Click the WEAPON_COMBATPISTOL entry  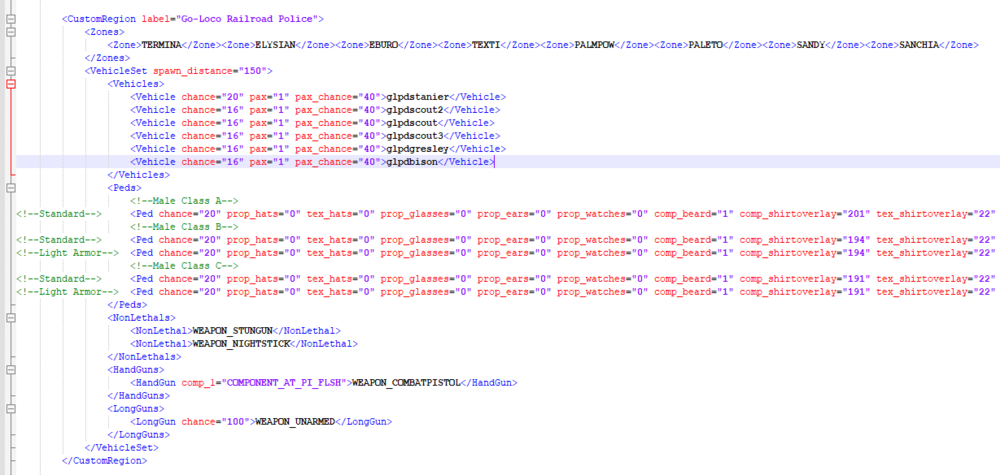(x=406, y=383)
